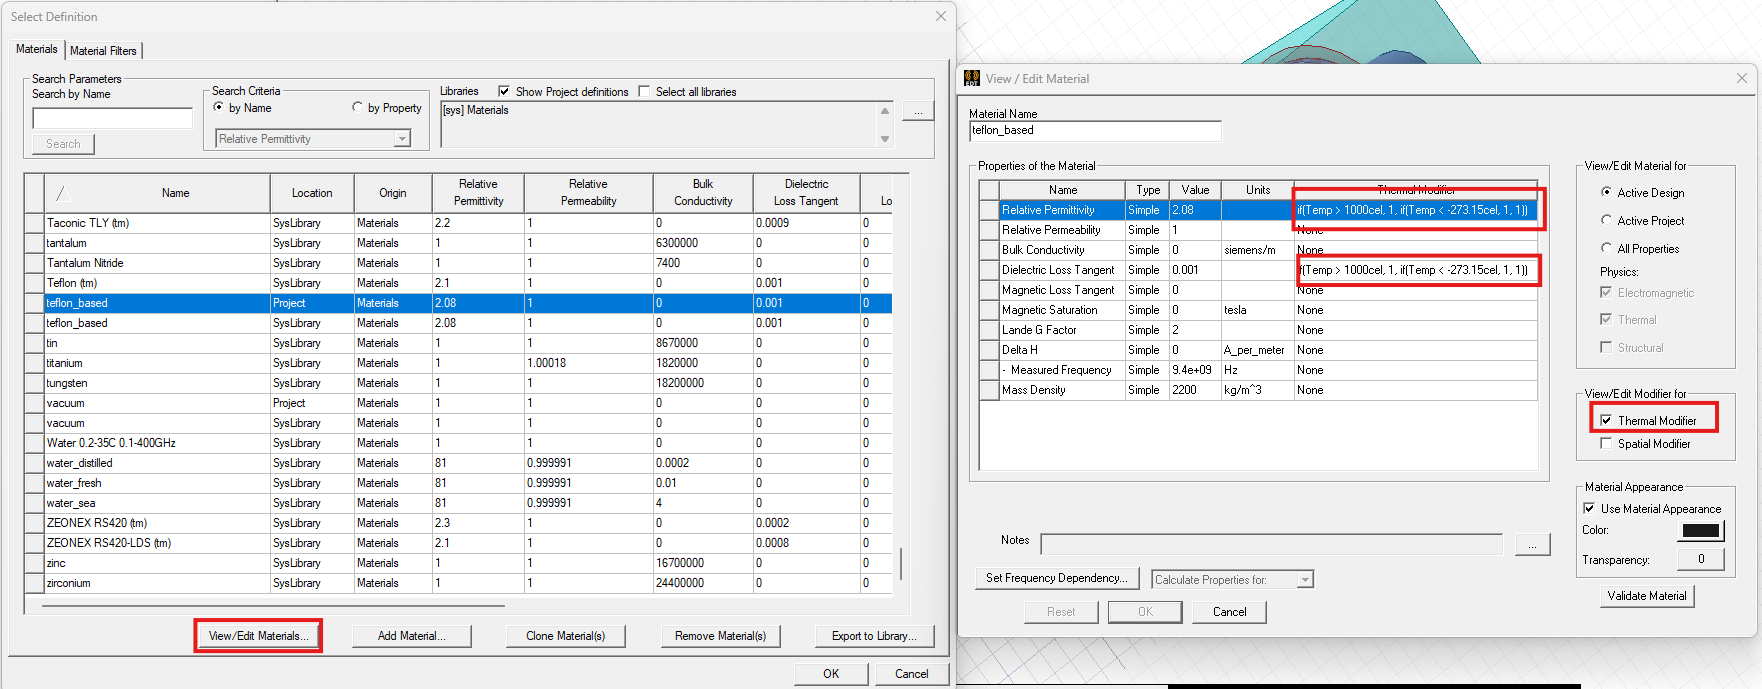1762x689 pixels.
Task: Click the sort icon header left of Name
Action: tap(62, 193)
